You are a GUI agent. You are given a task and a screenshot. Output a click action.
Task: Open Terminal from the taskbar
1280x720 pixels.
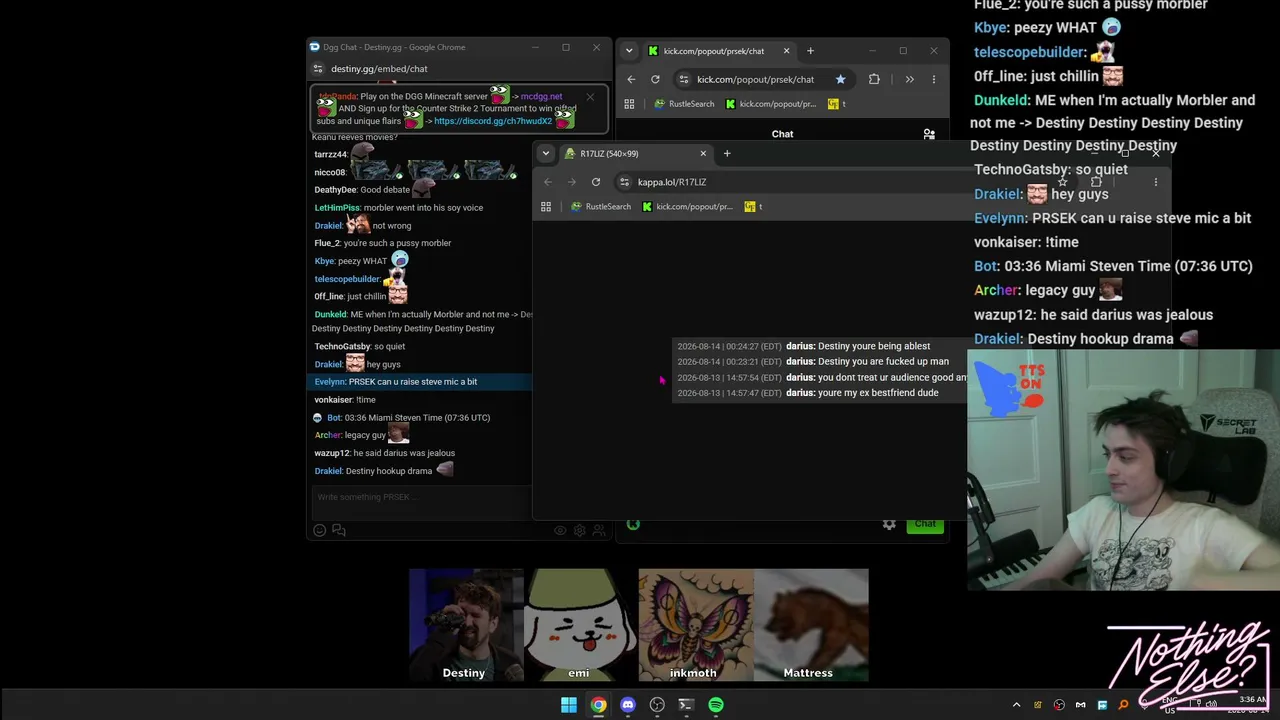686,705
